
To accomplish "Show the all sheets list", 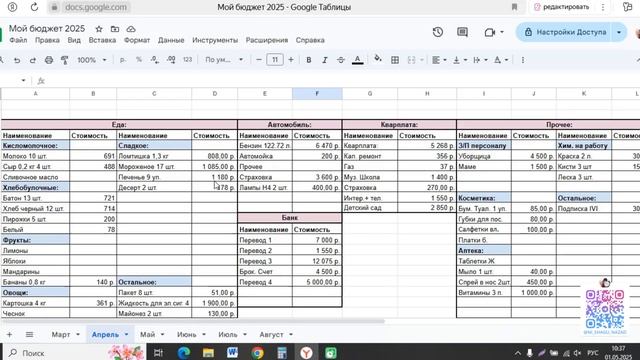I will coord(29,335).
